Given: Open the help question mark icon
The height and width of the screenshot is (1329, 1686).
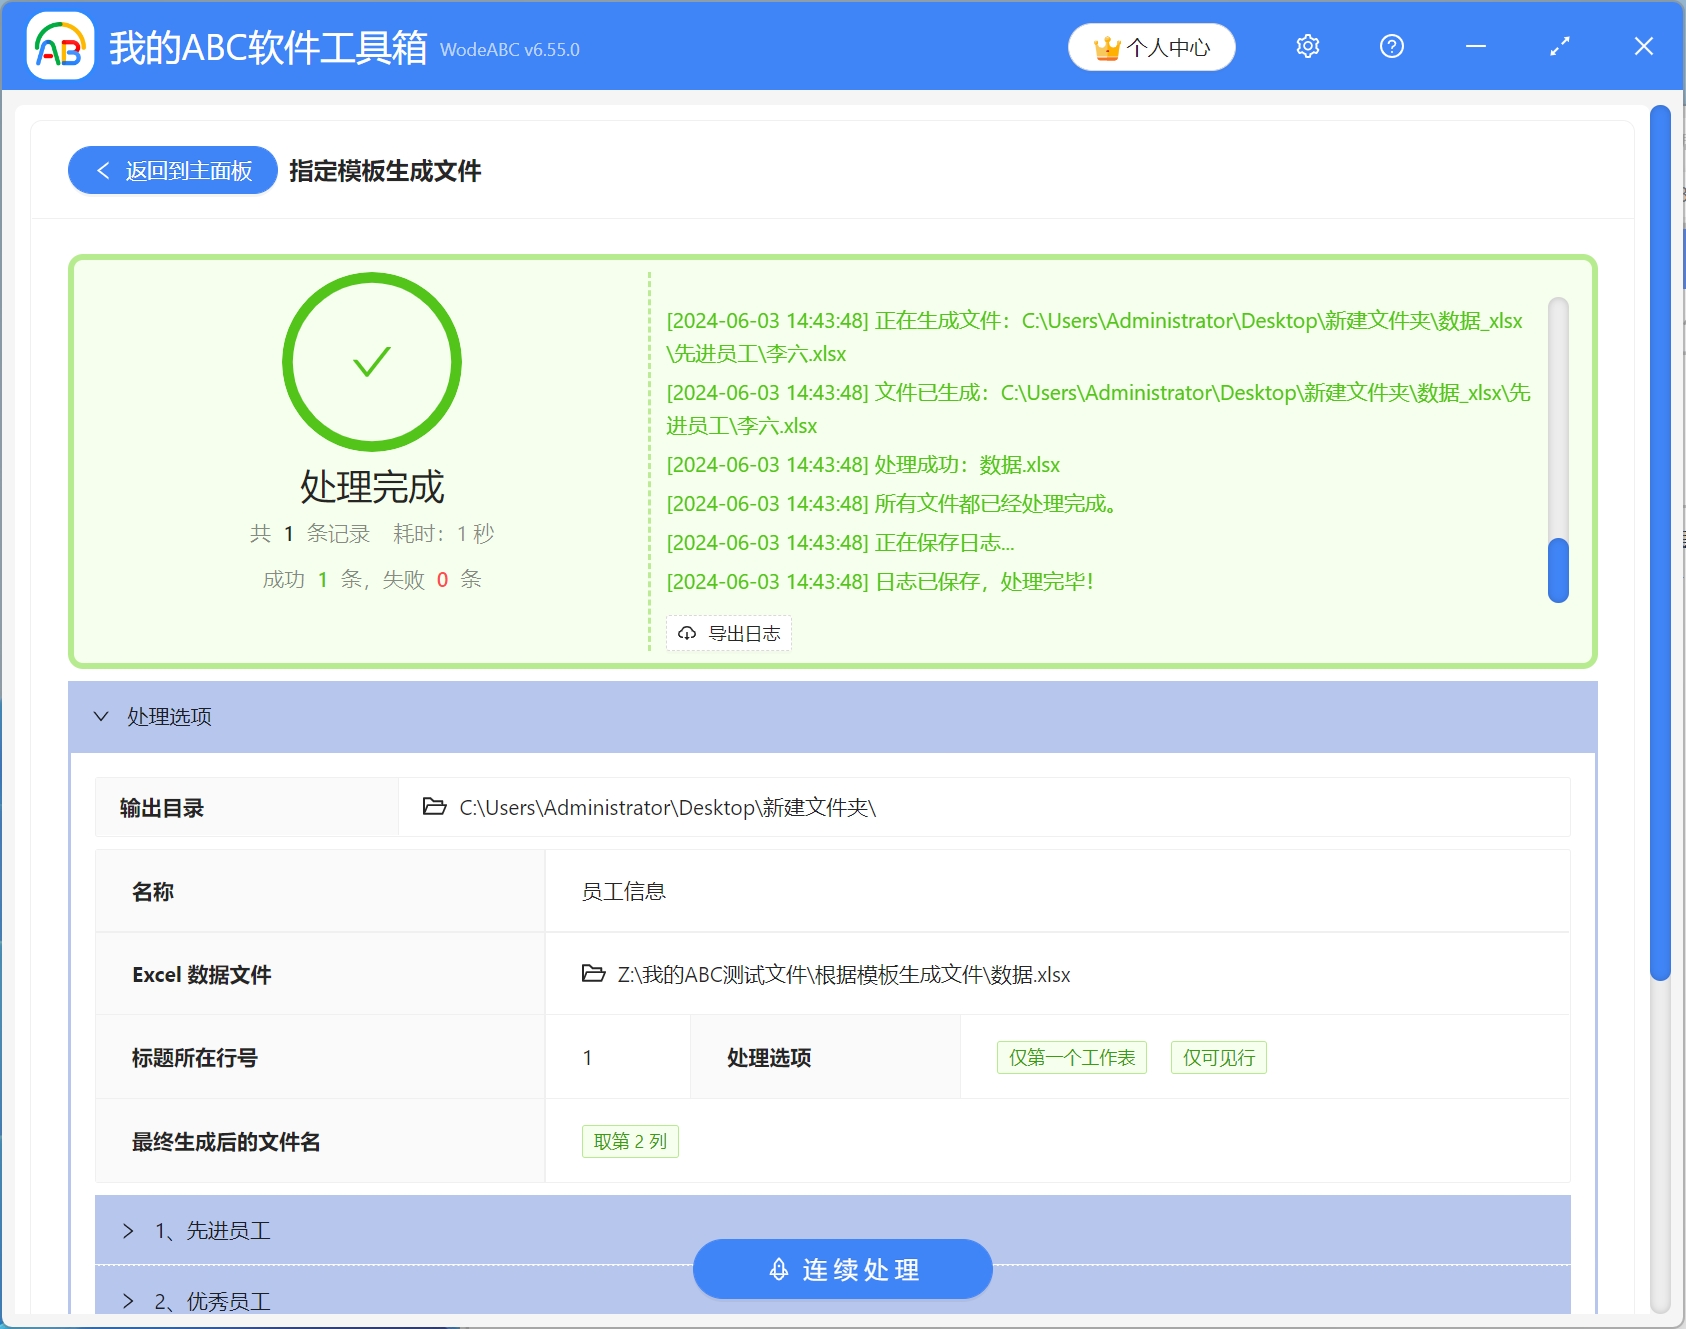Looking at the screenshot, I should point(1391,46).
